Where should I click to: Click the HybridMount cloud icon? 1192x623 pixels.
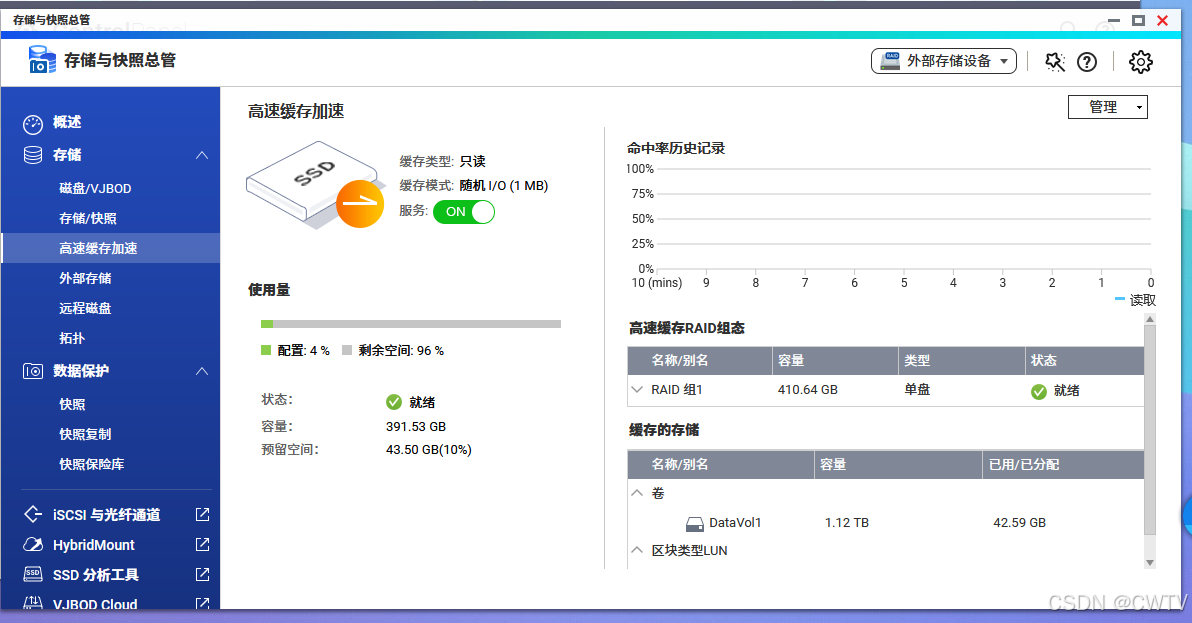[33, 545]
